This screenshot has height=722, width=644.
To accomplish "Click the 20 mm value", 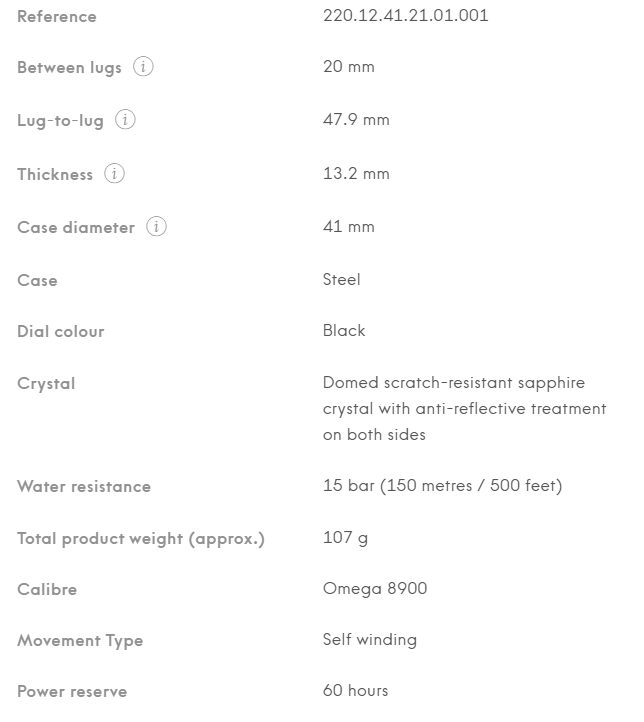I will click(x=349, y=67).
